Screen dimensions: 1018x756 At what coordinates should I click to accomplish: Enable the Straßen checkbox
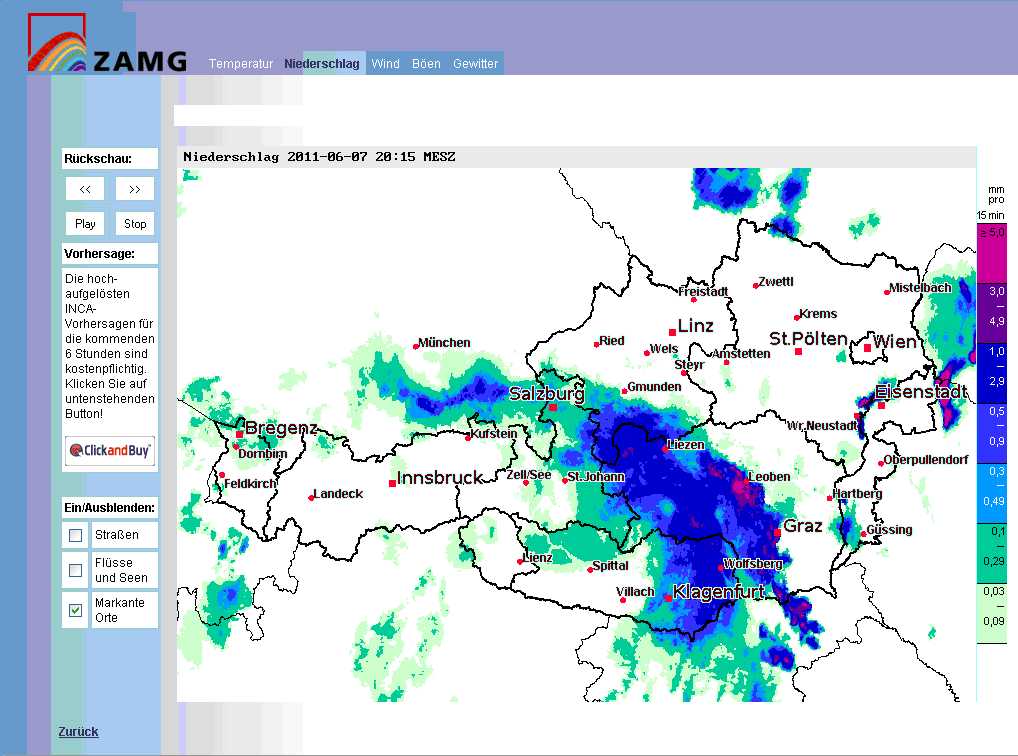[75, 535]
